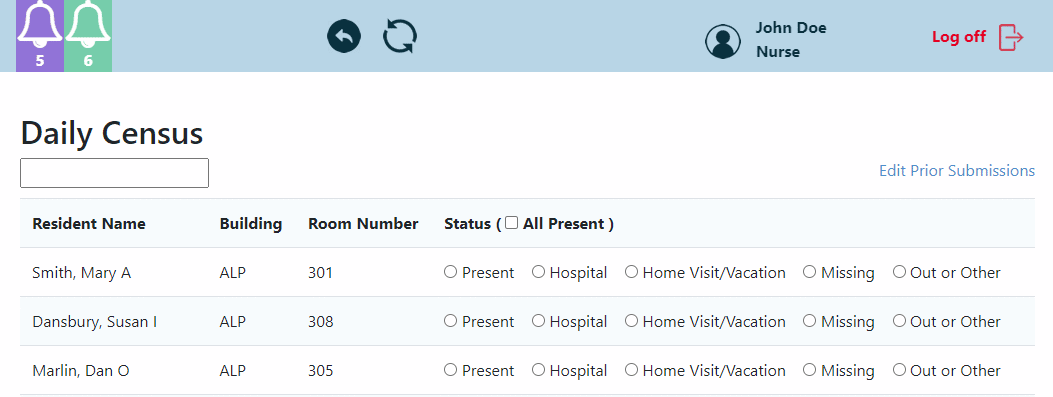Image resolution: width=1053 pixels, height=397 pixels.
Task: Select Hospital for Smith, Mary A
Action: (539, 272)
